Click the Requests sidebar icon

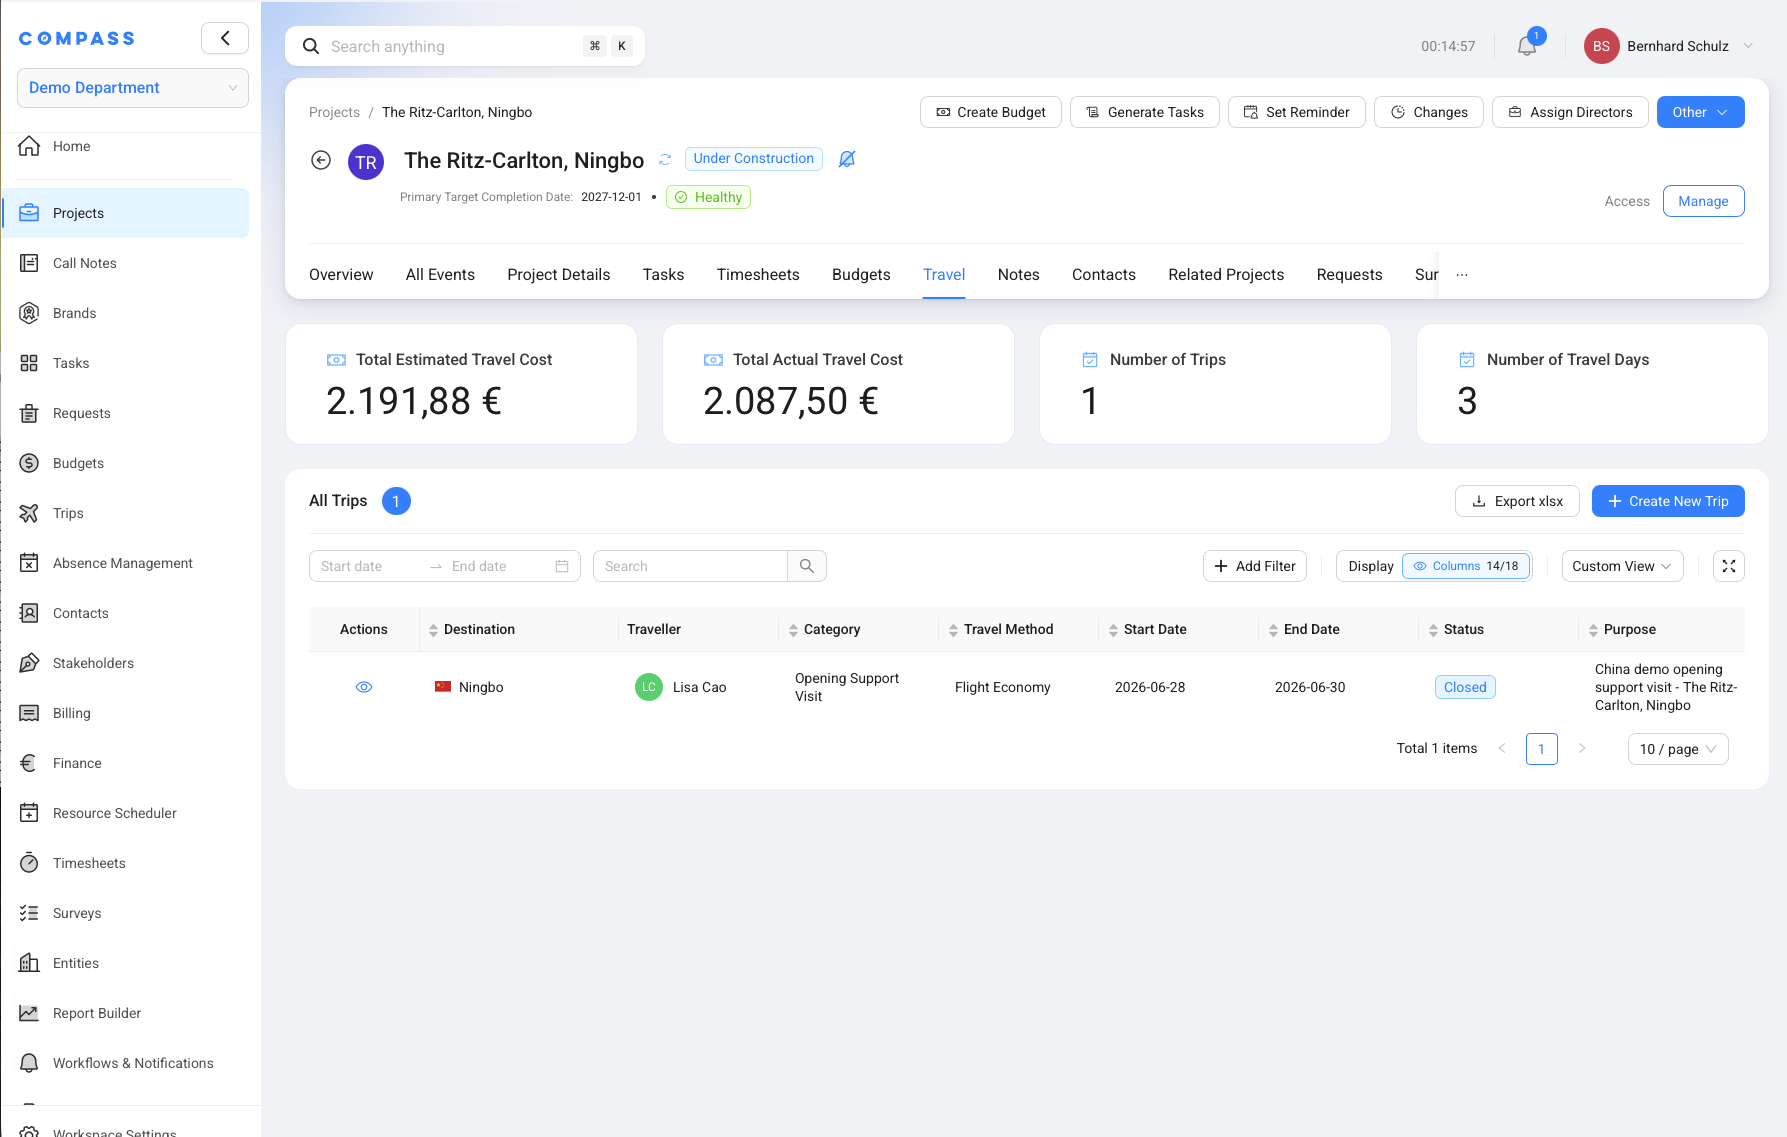(x=29, y=413)
